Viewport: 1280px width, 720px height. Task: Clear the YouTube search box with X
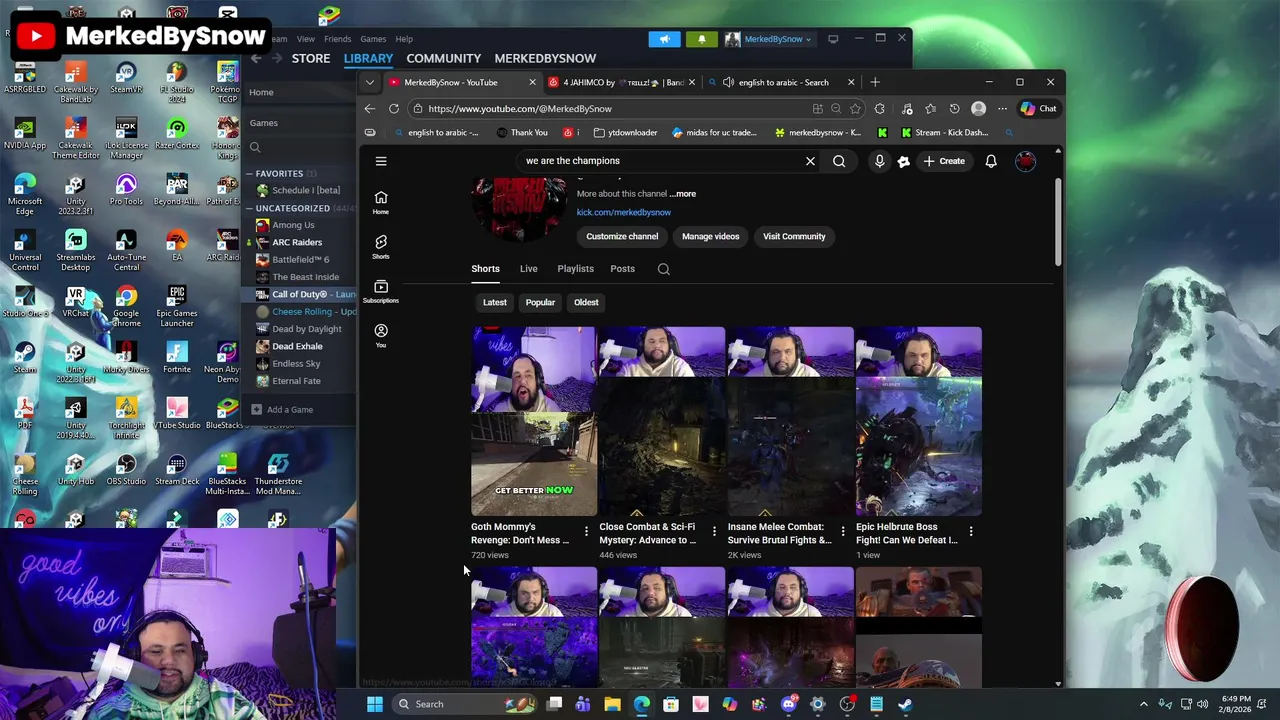[810, 161]
